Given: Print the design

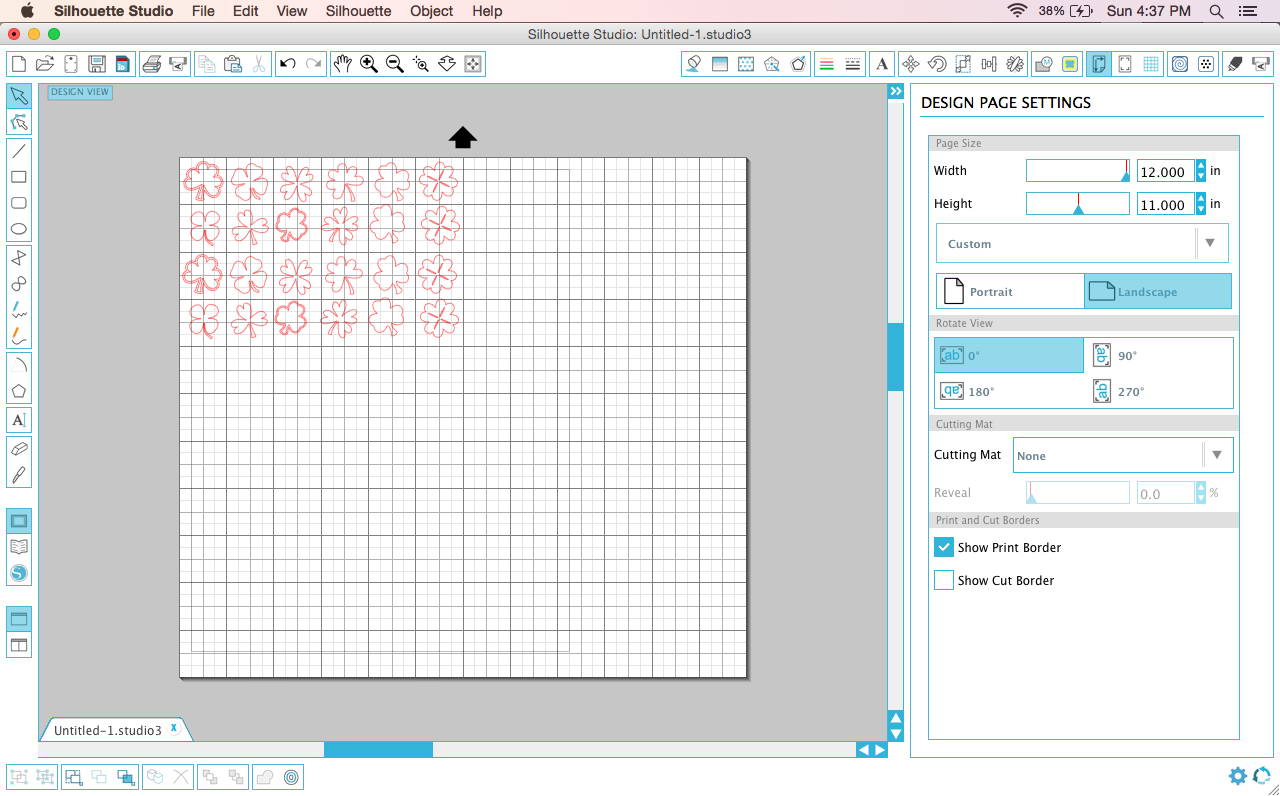Looking at the screenshot, I should click(x=152, y=64).
